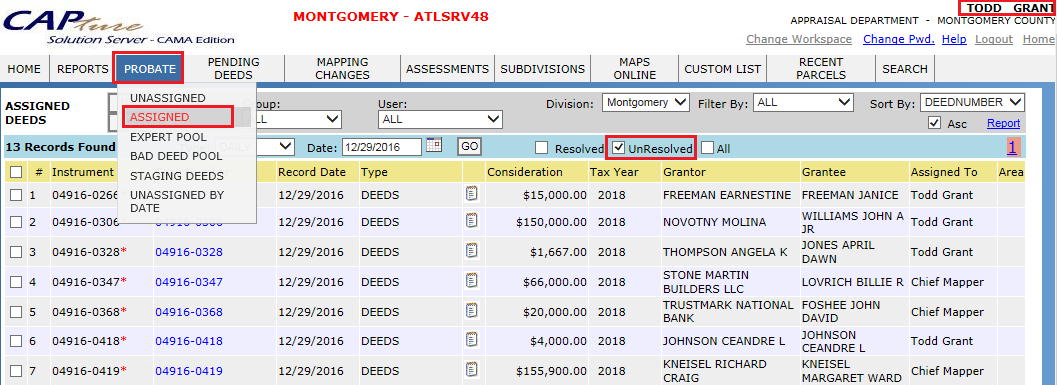1057x385 pixels.
Task: Open the SEARCH tab
Action: click(905, 69)
